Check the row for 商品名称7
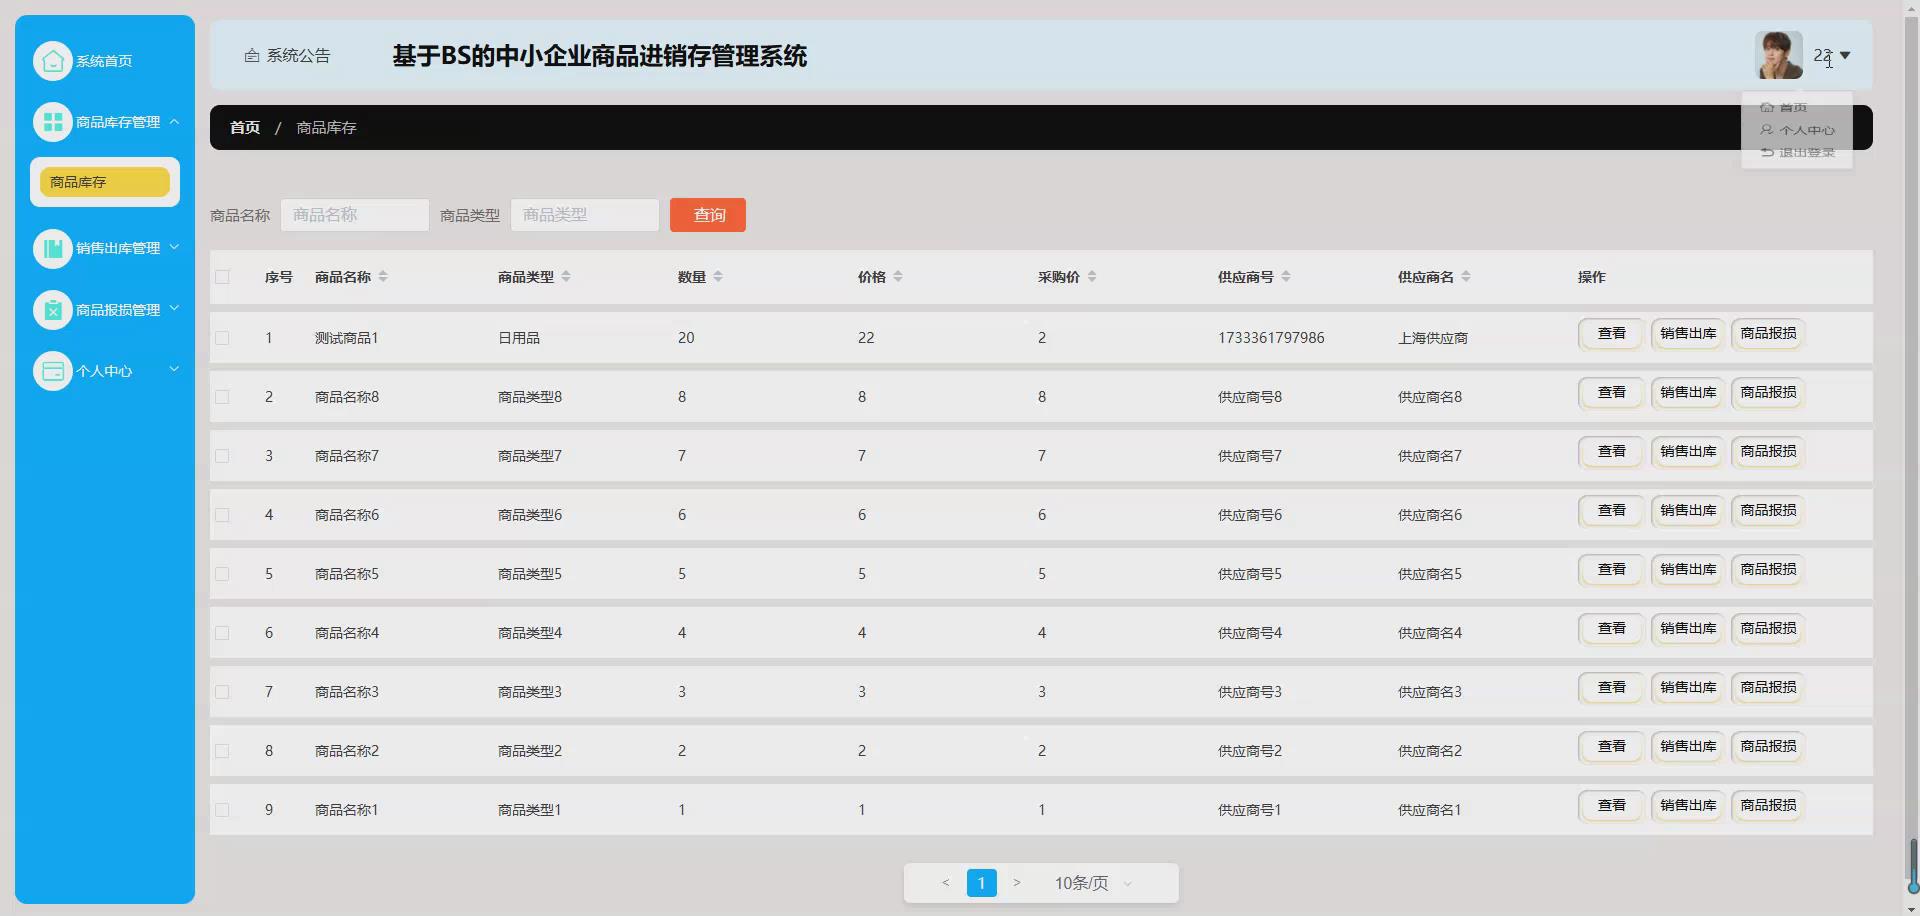1920x916 pixels. pyautogui.click(x=222, y=456)
